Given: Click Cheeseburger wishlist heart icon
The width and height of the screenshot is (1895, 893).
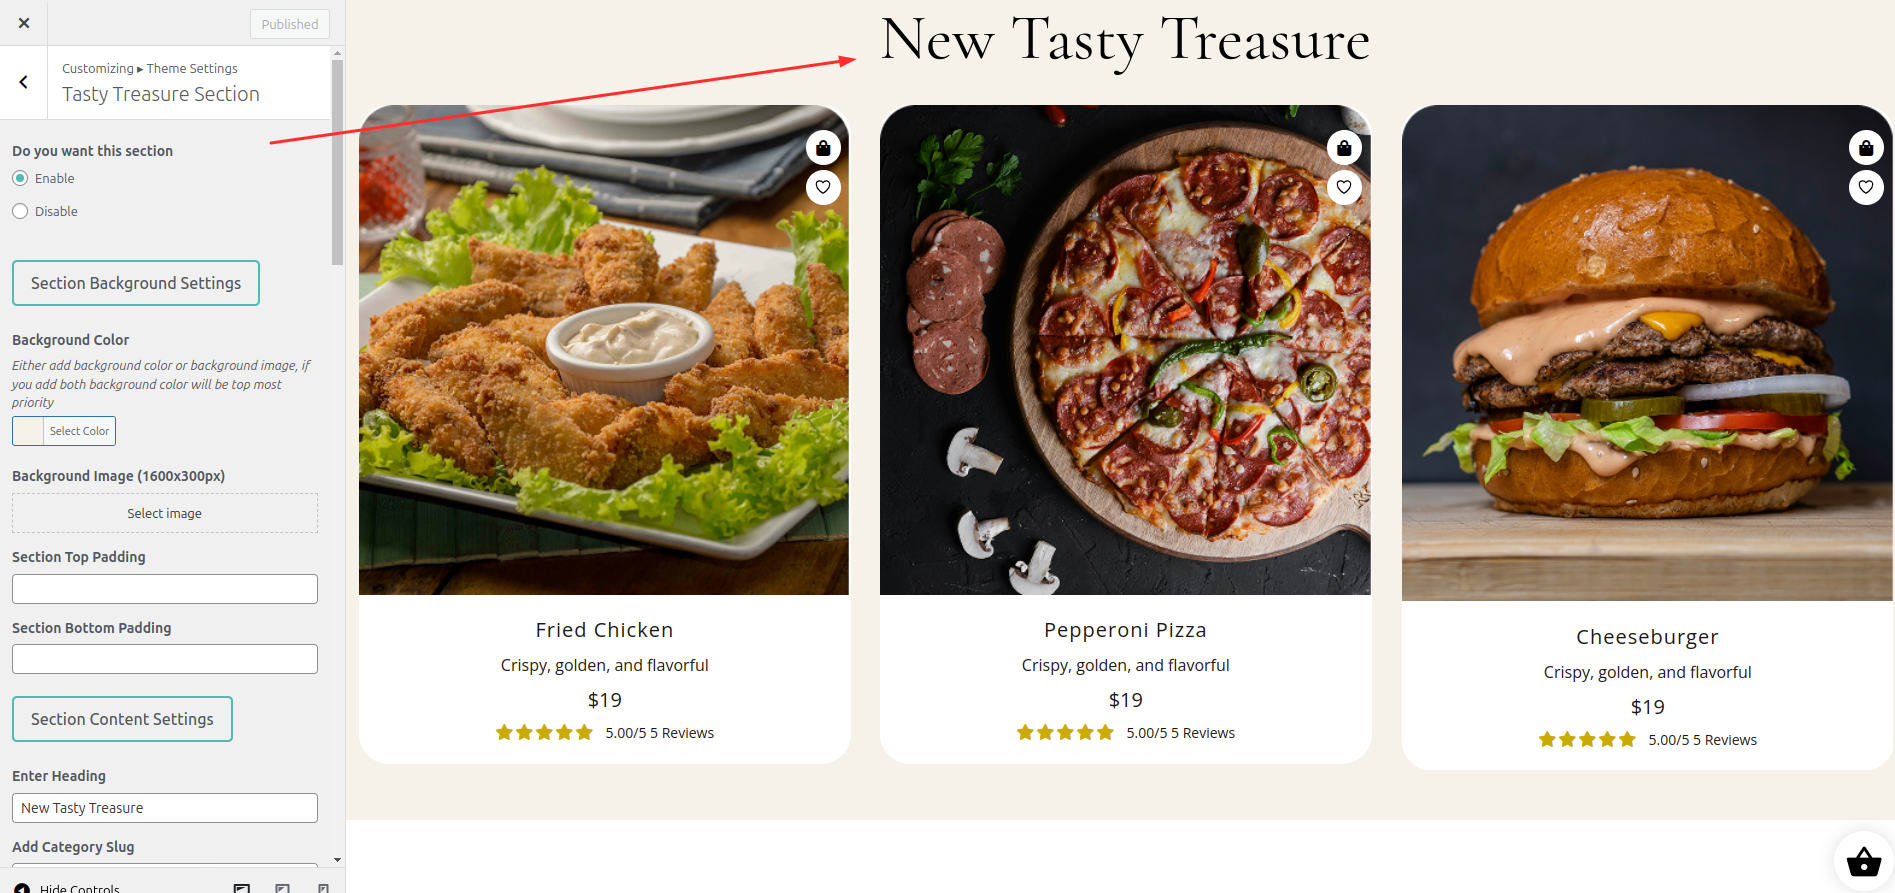Looking at the screenshot, I should click(1866, 187).
